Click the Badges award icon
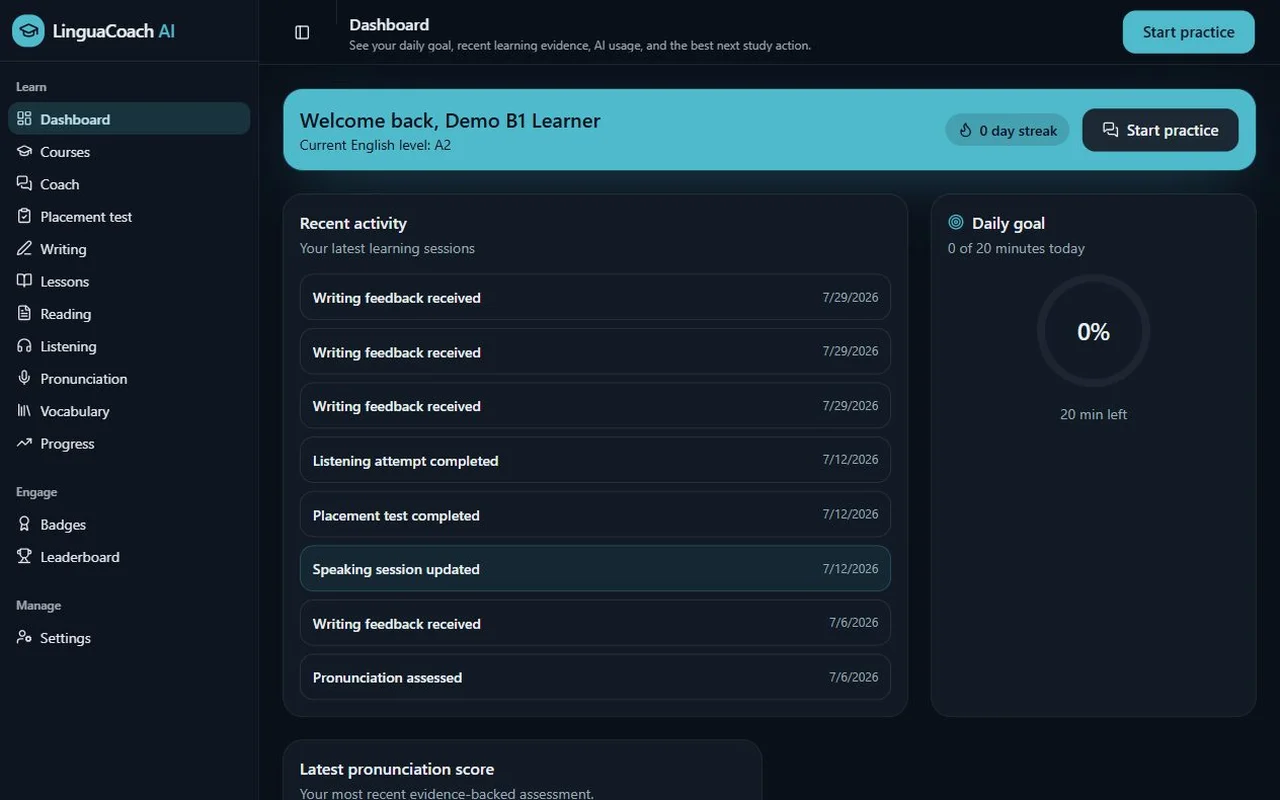The width and height of the screenshot is (1280, 800). pyautogui.click(x=24, y=524)
